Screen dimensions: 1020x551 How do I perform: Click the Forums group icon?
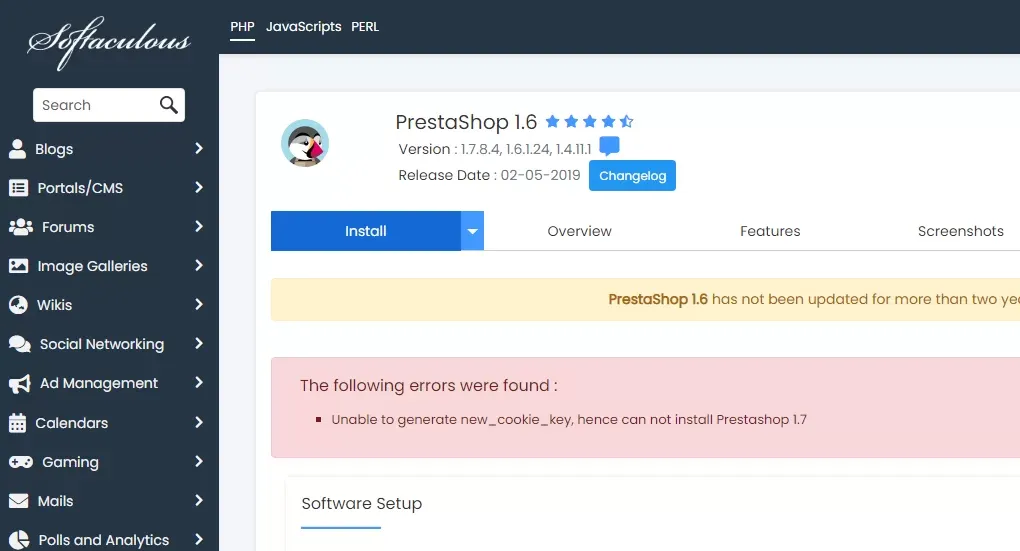[x=21, y=227]
